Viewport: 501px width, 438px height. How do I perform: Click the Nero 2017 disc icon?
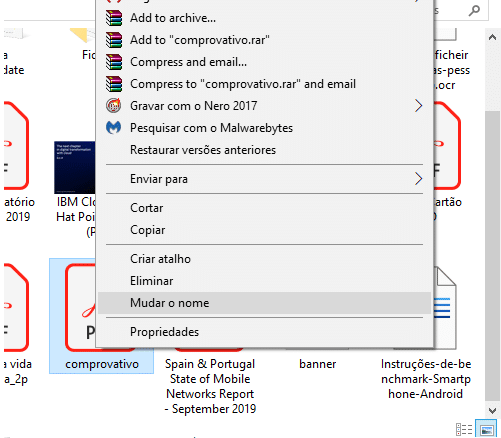(x=114, y=106)
